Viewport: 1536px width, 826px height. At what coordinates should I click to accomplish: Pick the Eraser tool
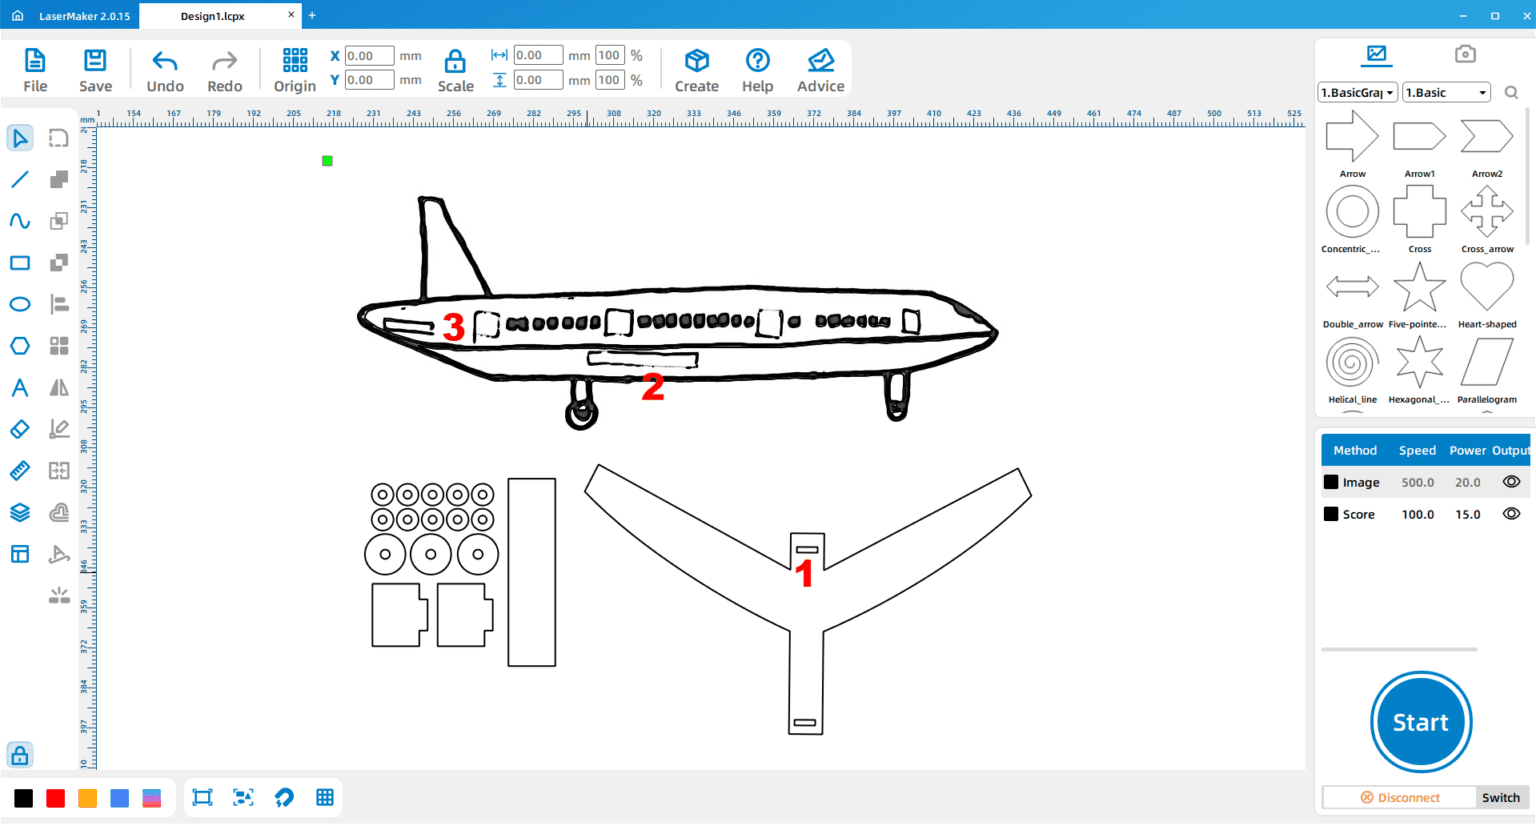tap(19, 429)
